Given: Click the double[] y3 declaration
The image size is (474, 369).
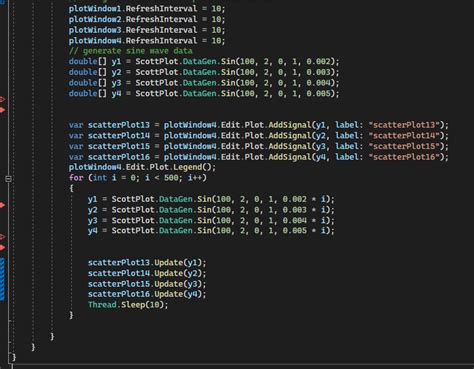Looking at the screenshot, I should (x=204, y=83).
